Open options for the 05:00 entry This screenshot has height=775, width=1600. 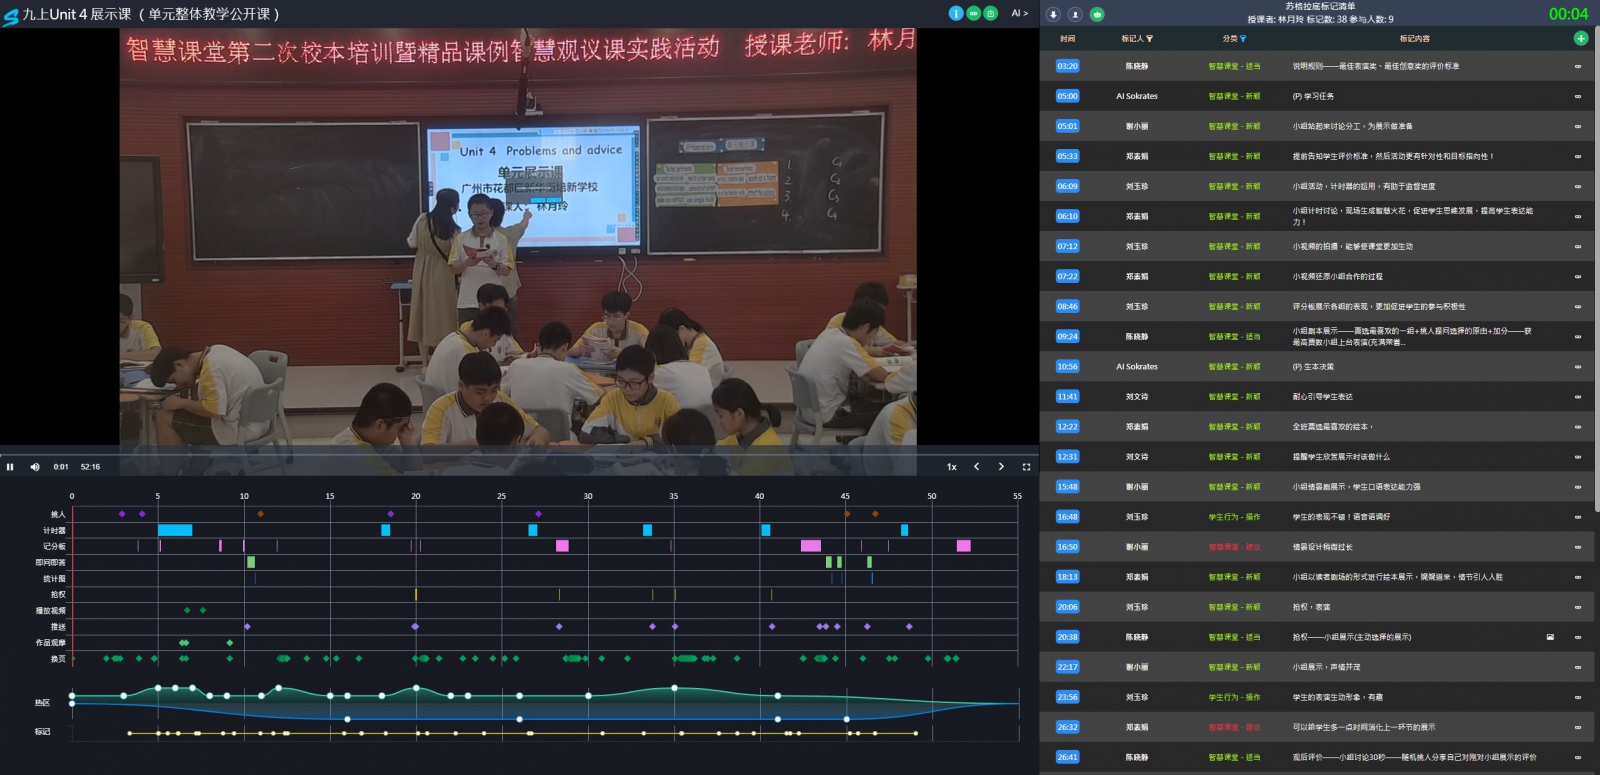click(x=1578, y=97)
